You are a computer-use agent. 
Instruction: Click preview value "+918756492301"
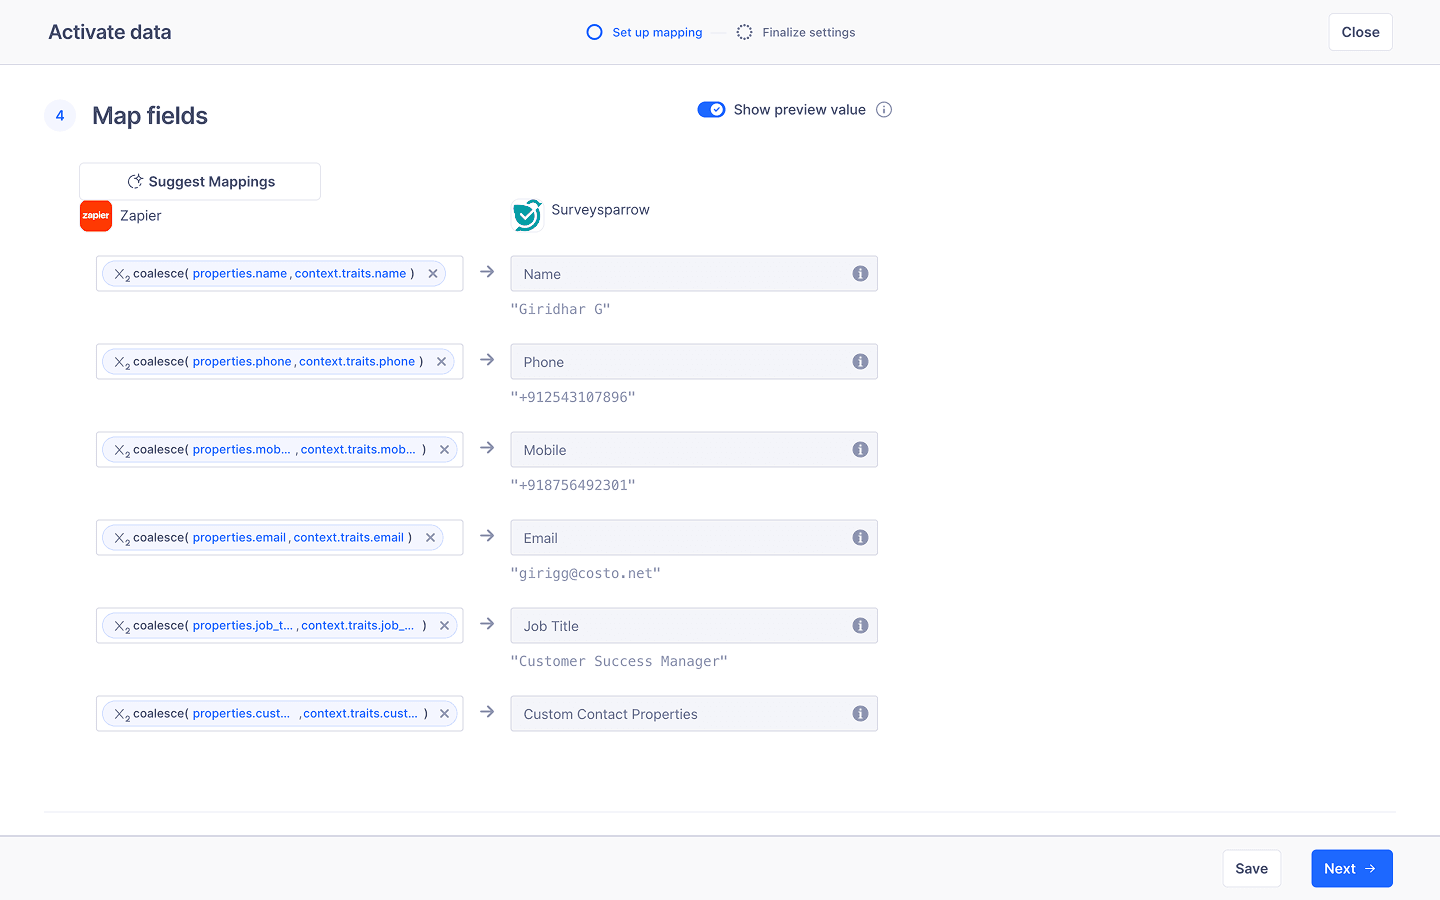pyautogui.click(x=573, y=486)
